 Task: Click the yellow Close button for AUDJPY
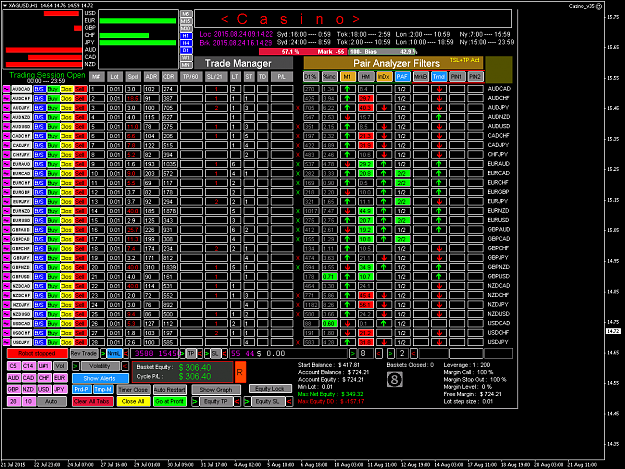tap(66, 108)
